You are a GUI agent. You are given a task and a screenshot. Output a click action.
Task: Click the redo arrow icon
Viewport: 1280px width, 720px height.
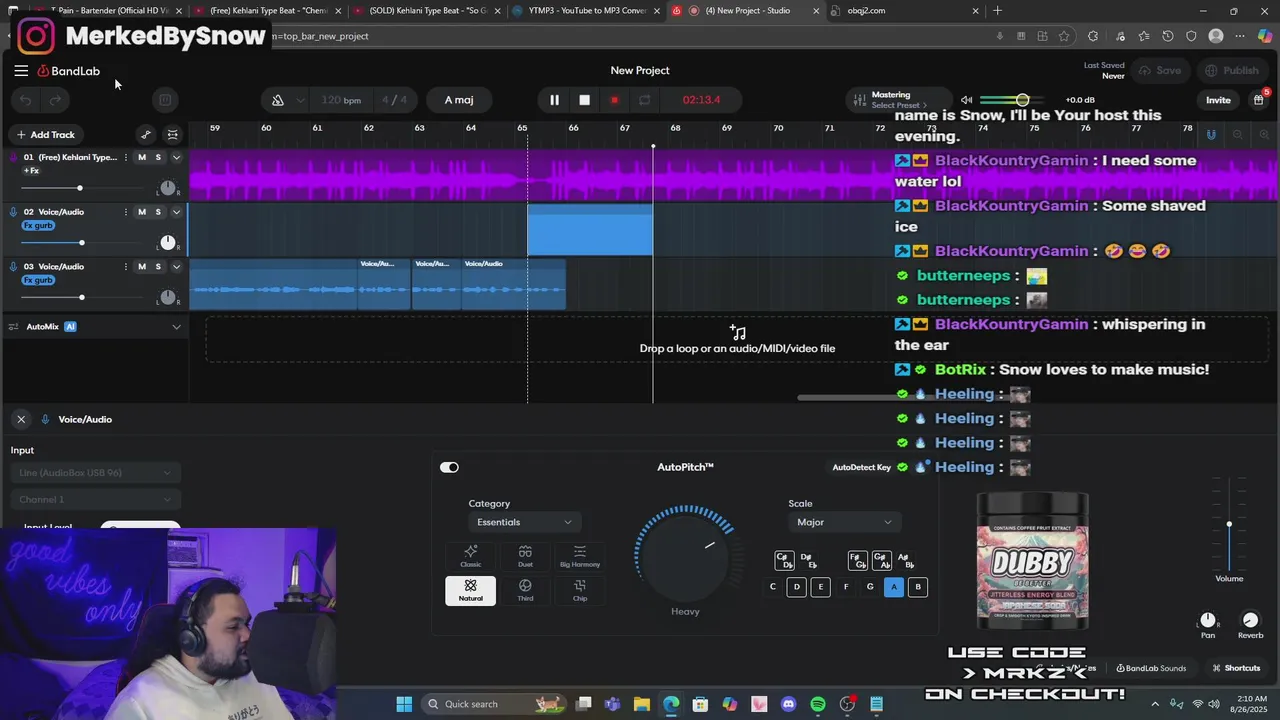point(55,100)
